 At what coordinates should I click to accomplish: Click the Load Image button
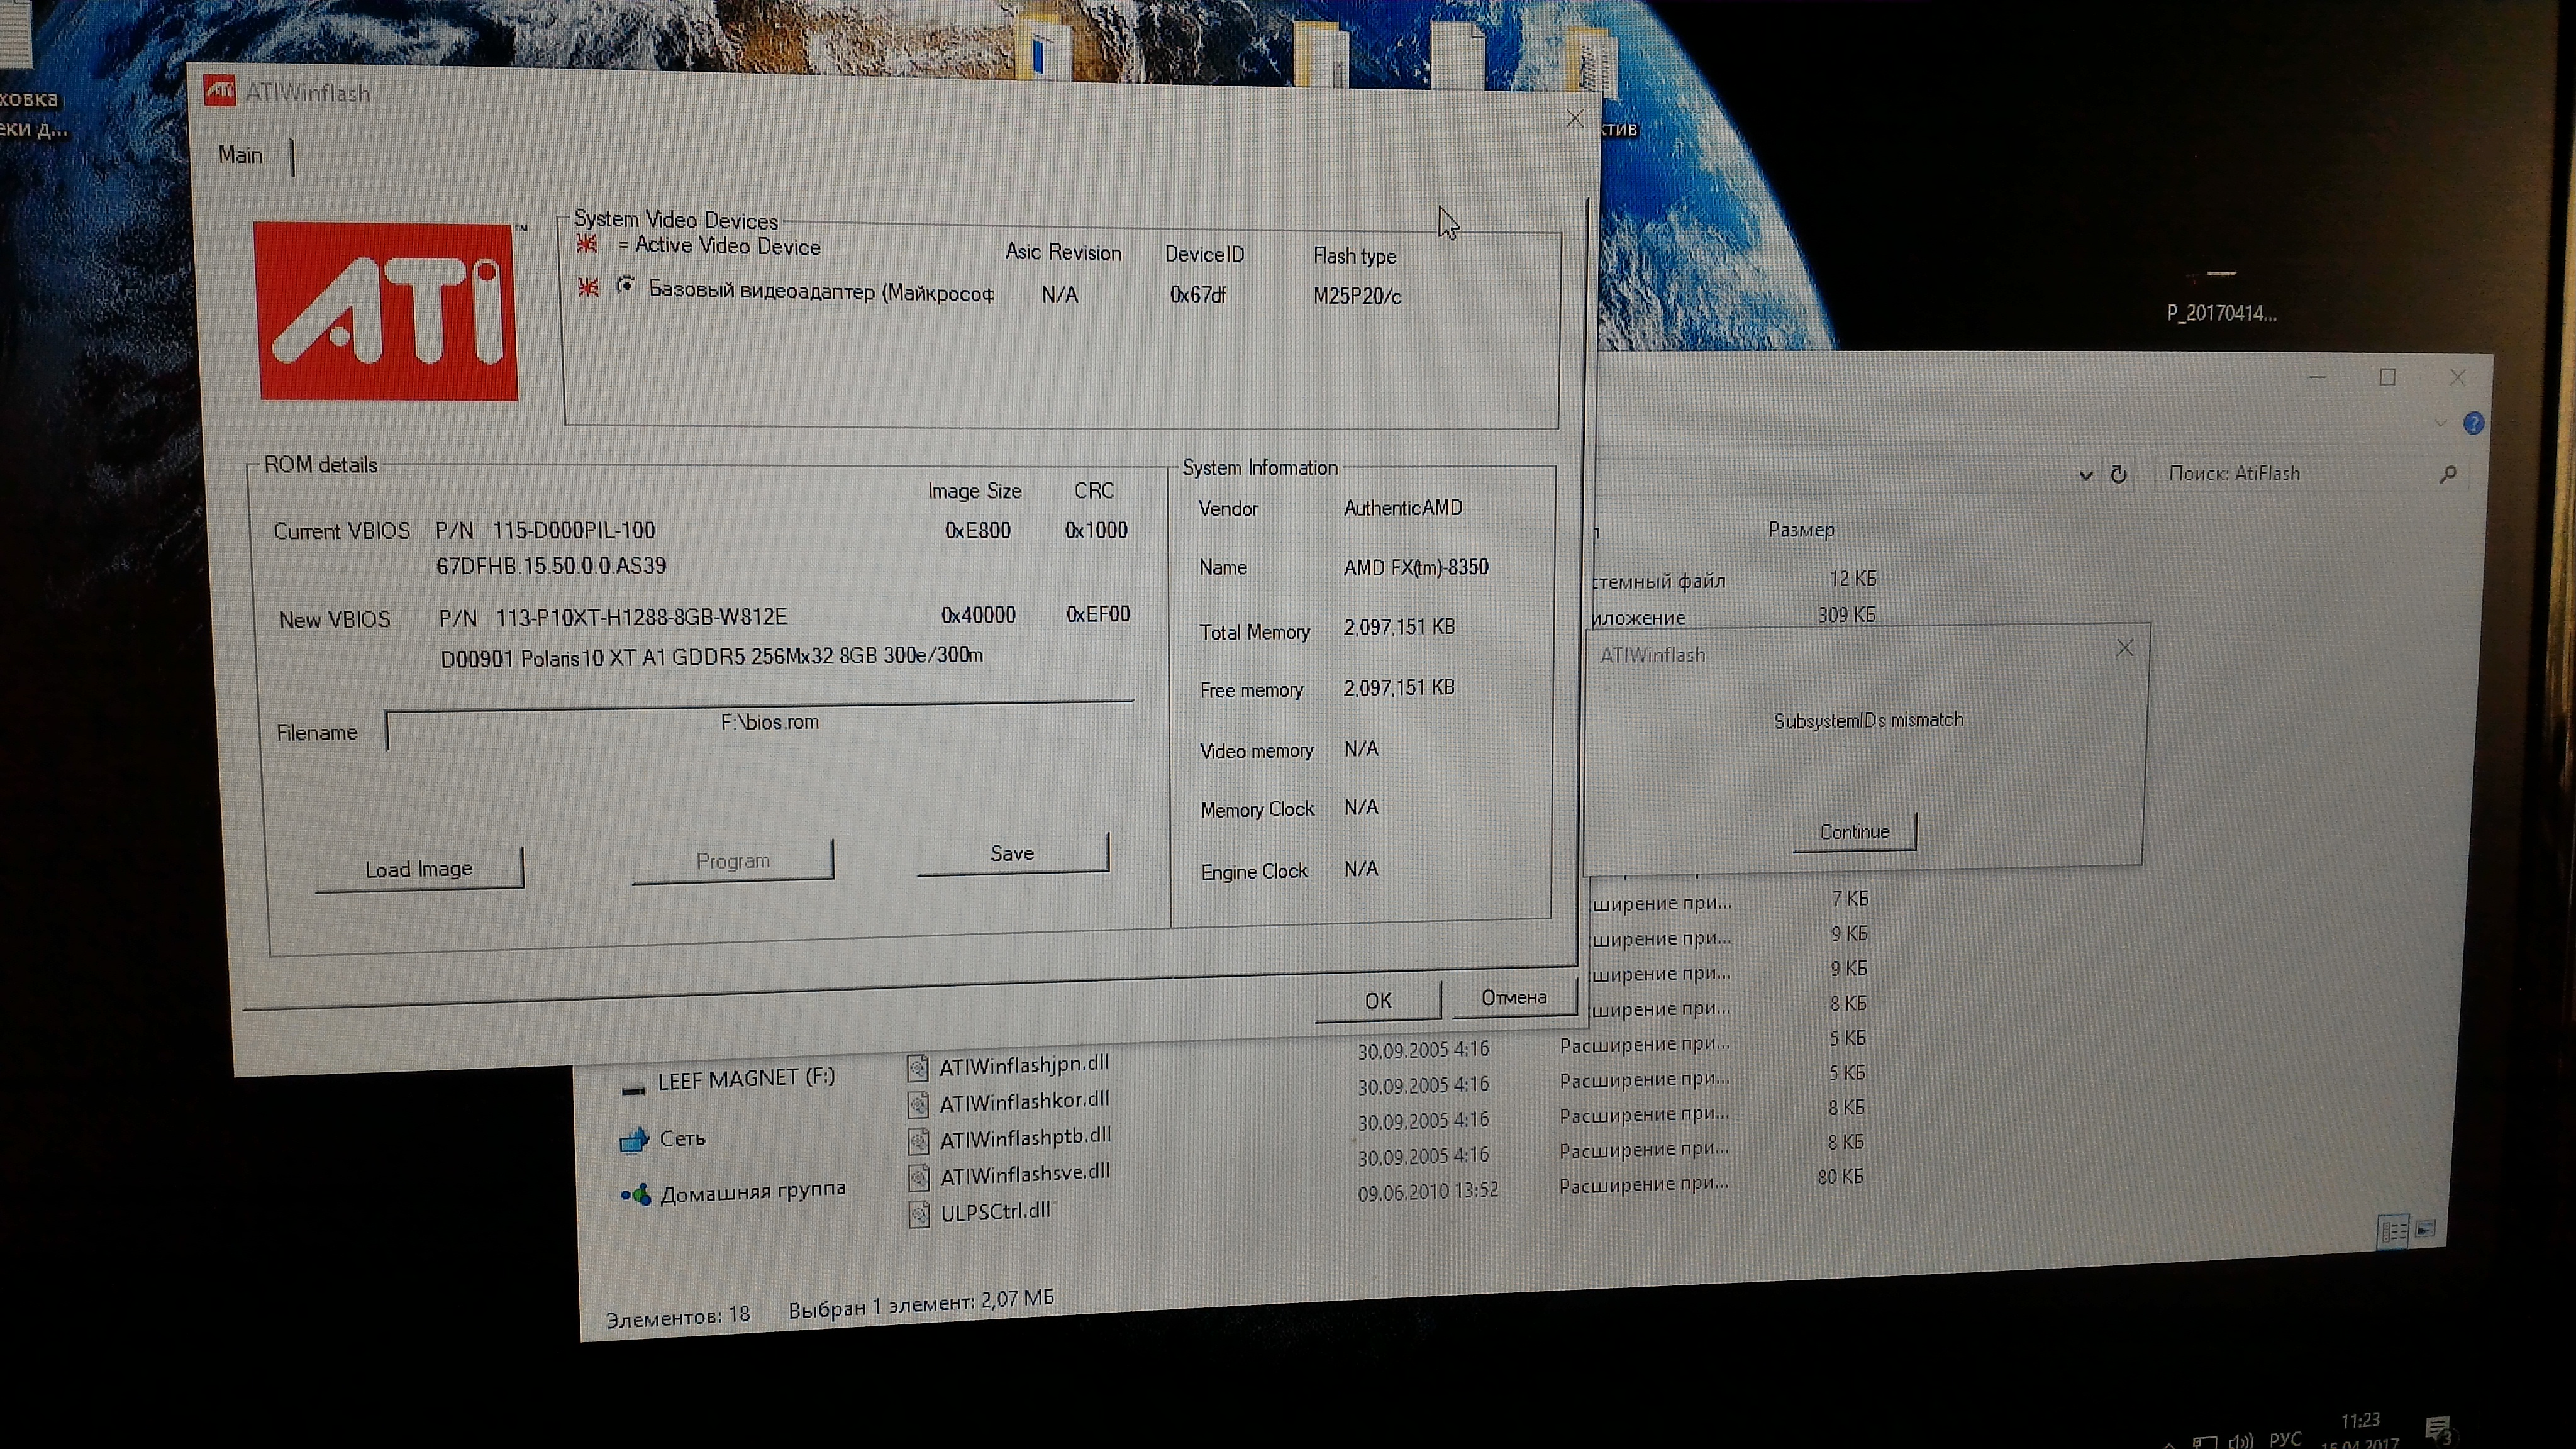click(418, 869)
